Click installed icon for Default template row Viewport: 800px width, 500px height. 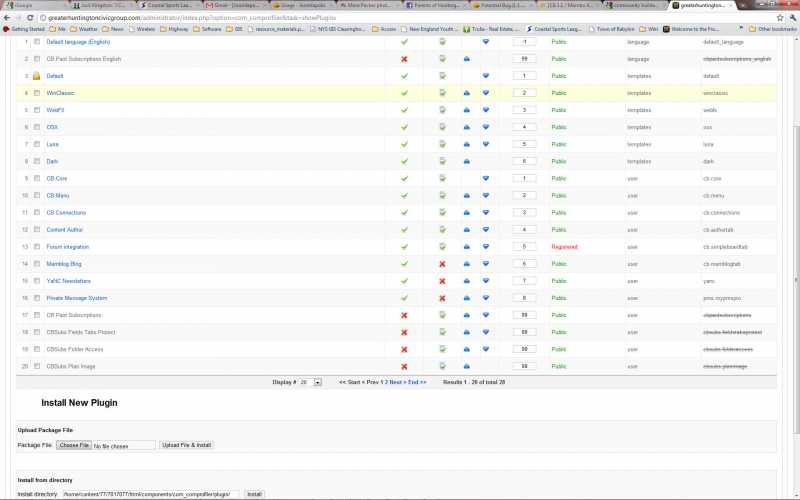click(x=442, y=76)
